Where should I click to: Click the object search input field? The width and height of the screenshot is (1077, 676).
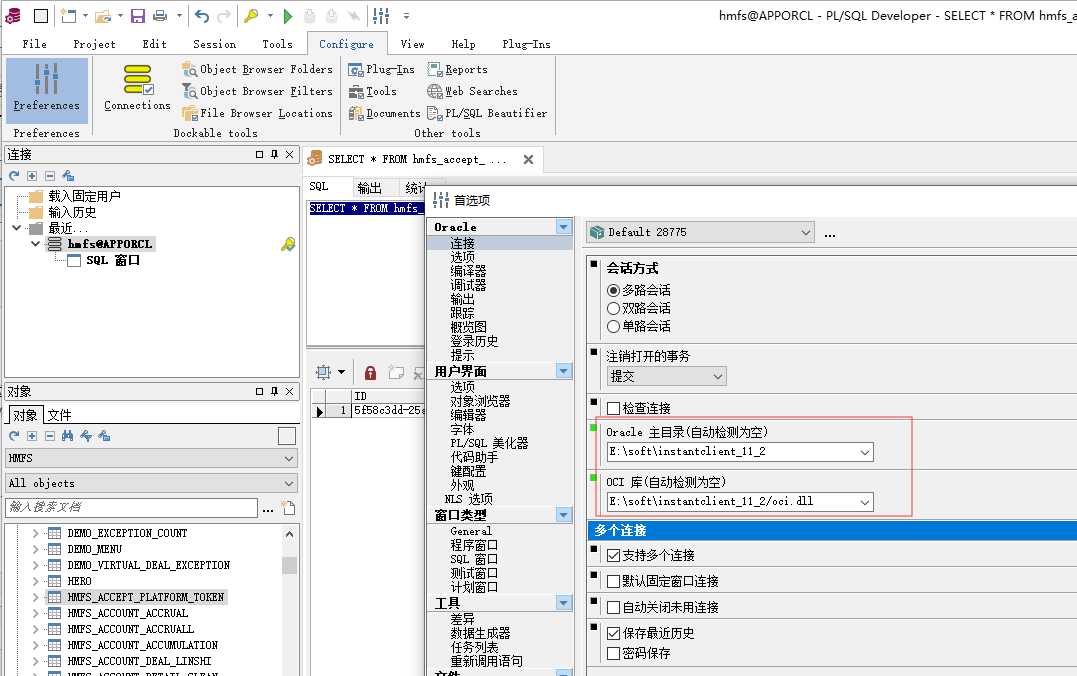[131, 508]
